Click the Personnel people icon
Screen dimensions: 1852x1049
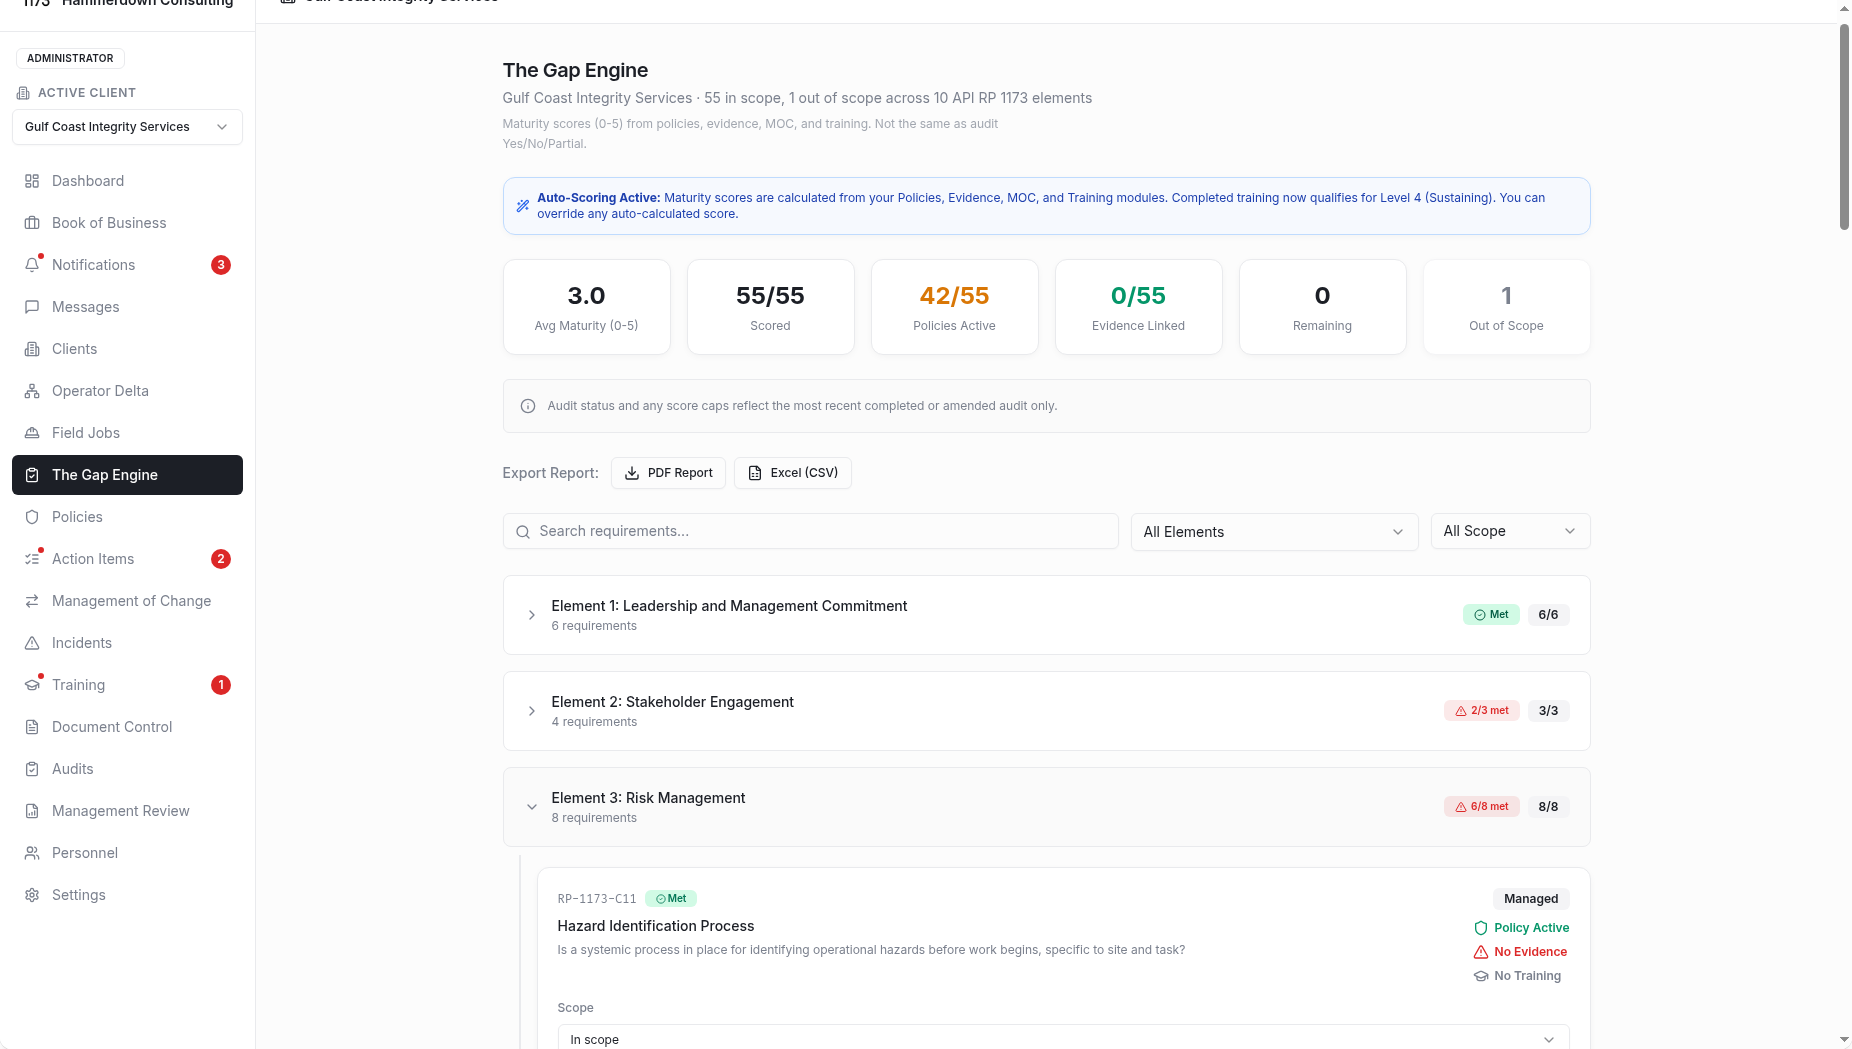[x=32, y=853]
